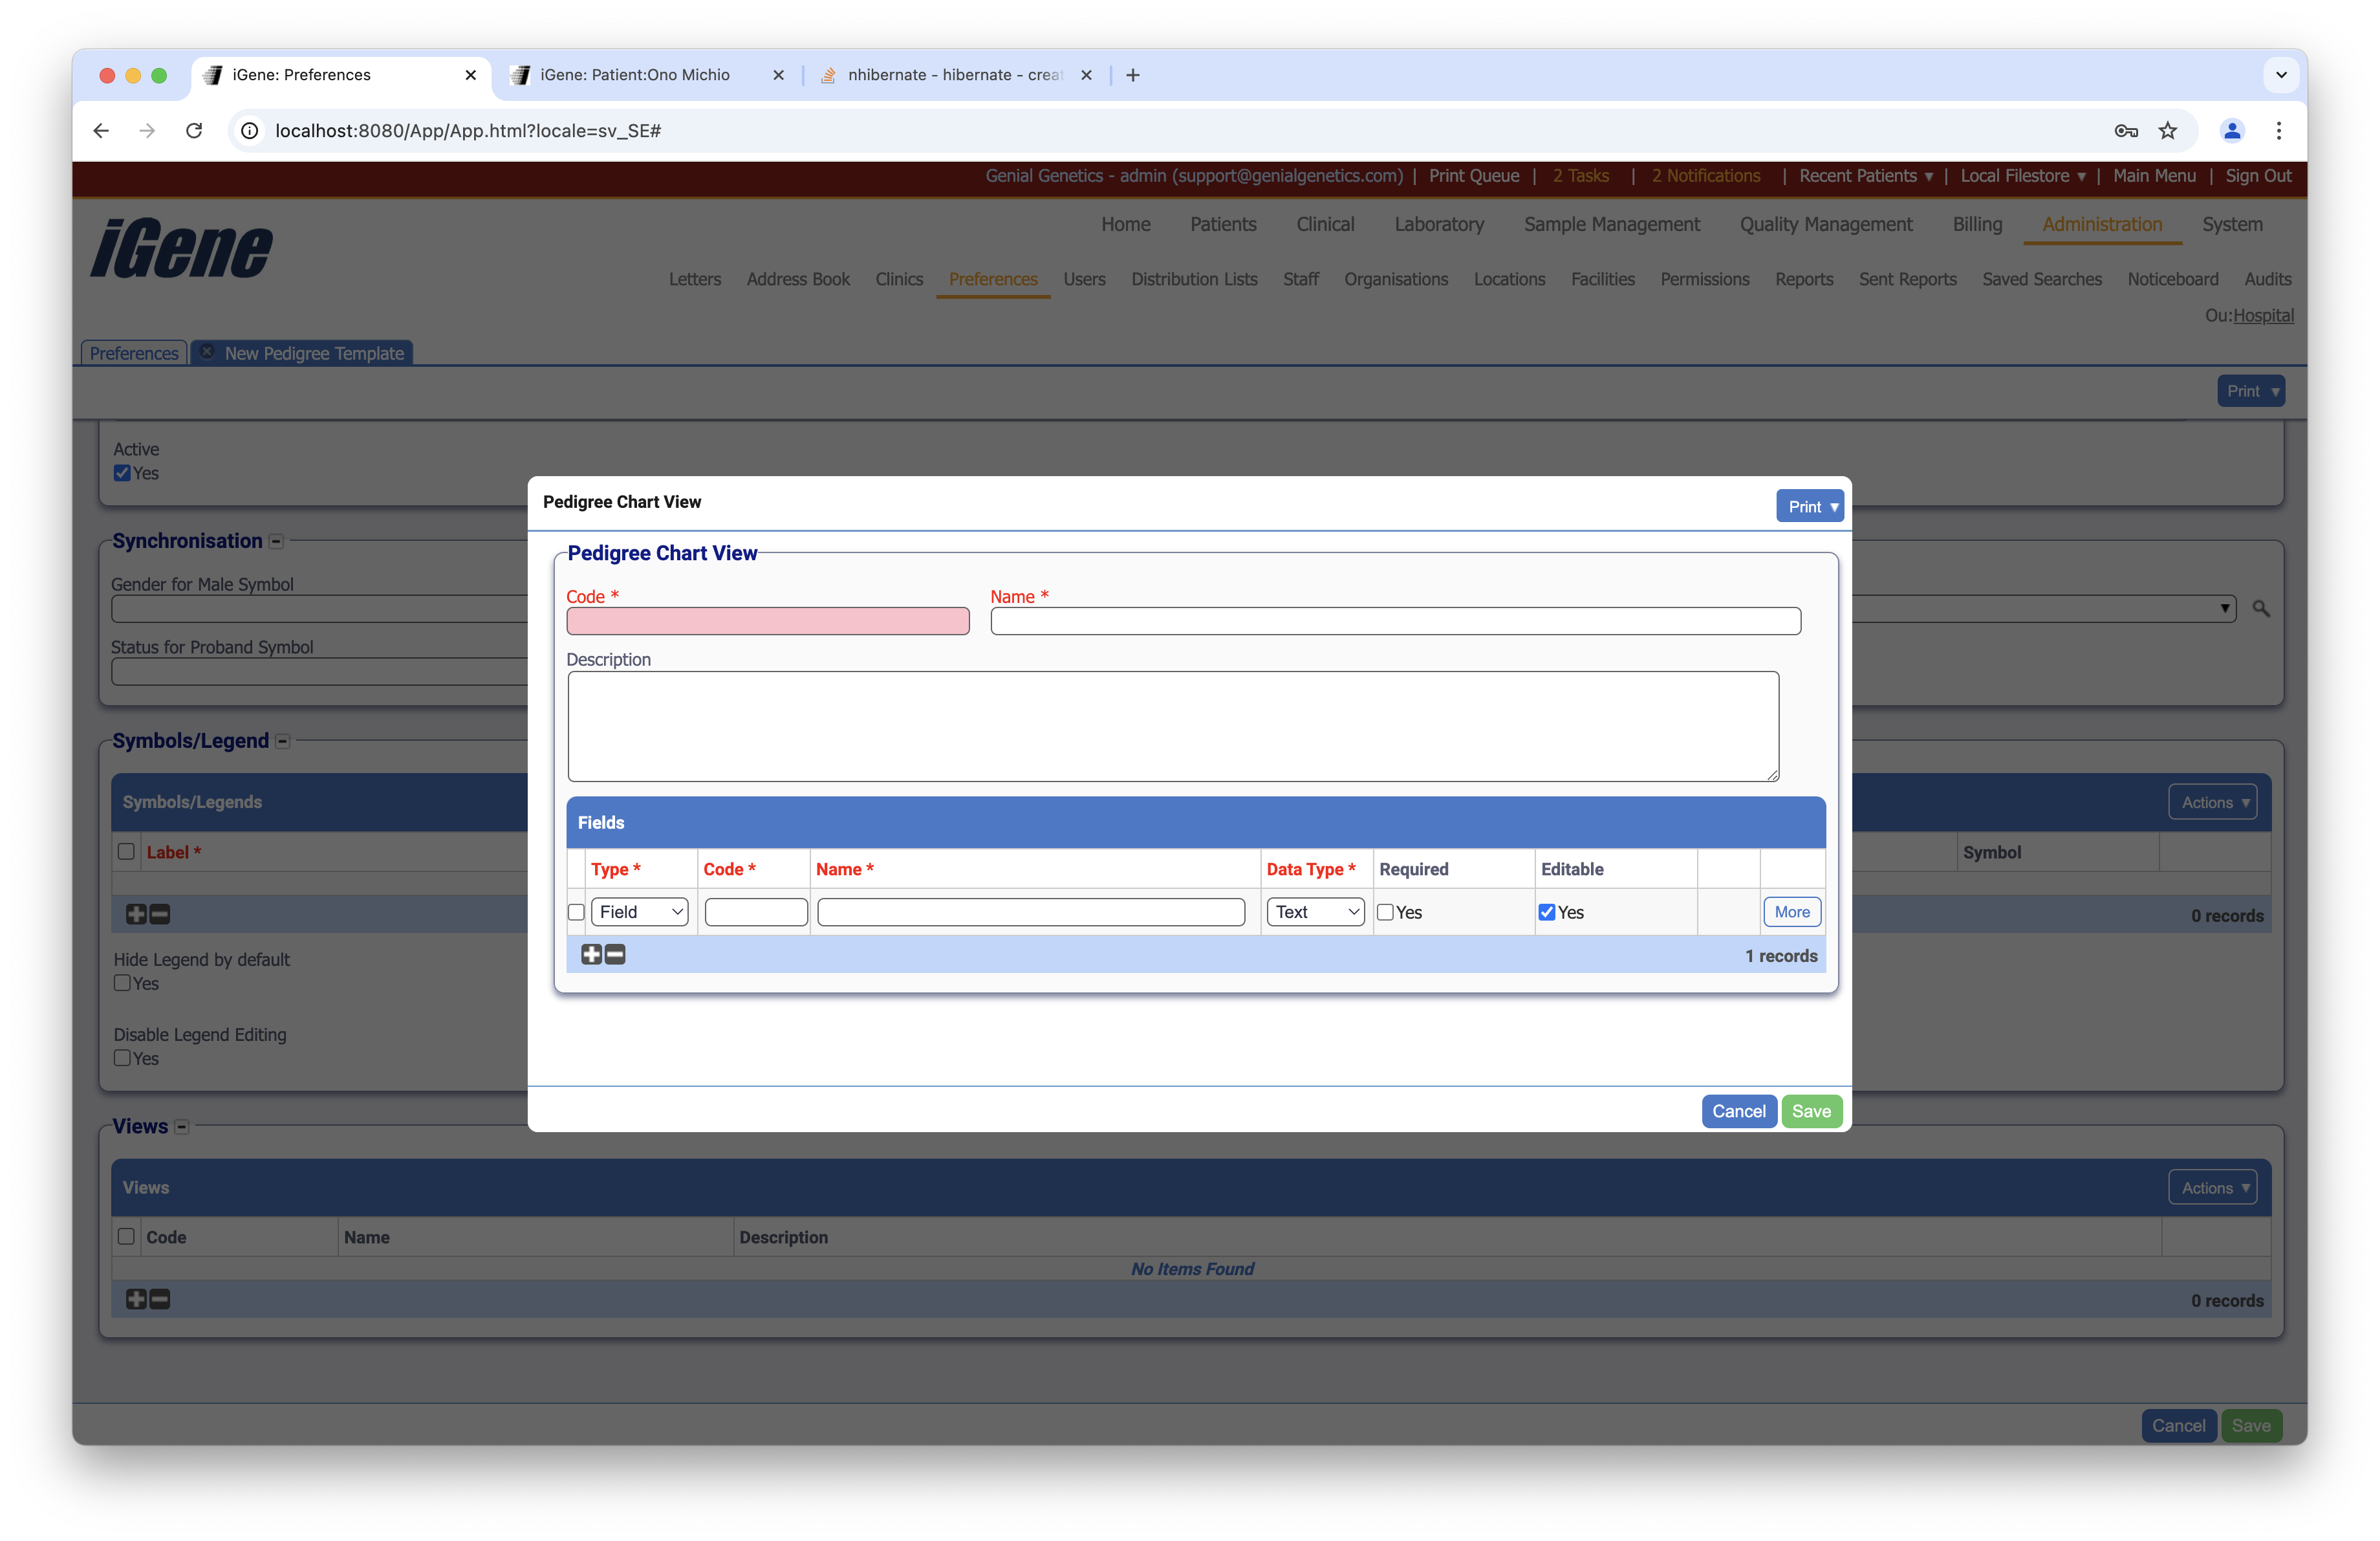This screenshot has height=1541, width=2380.
Task: Reload the browser page
Action: coord(194,131)
